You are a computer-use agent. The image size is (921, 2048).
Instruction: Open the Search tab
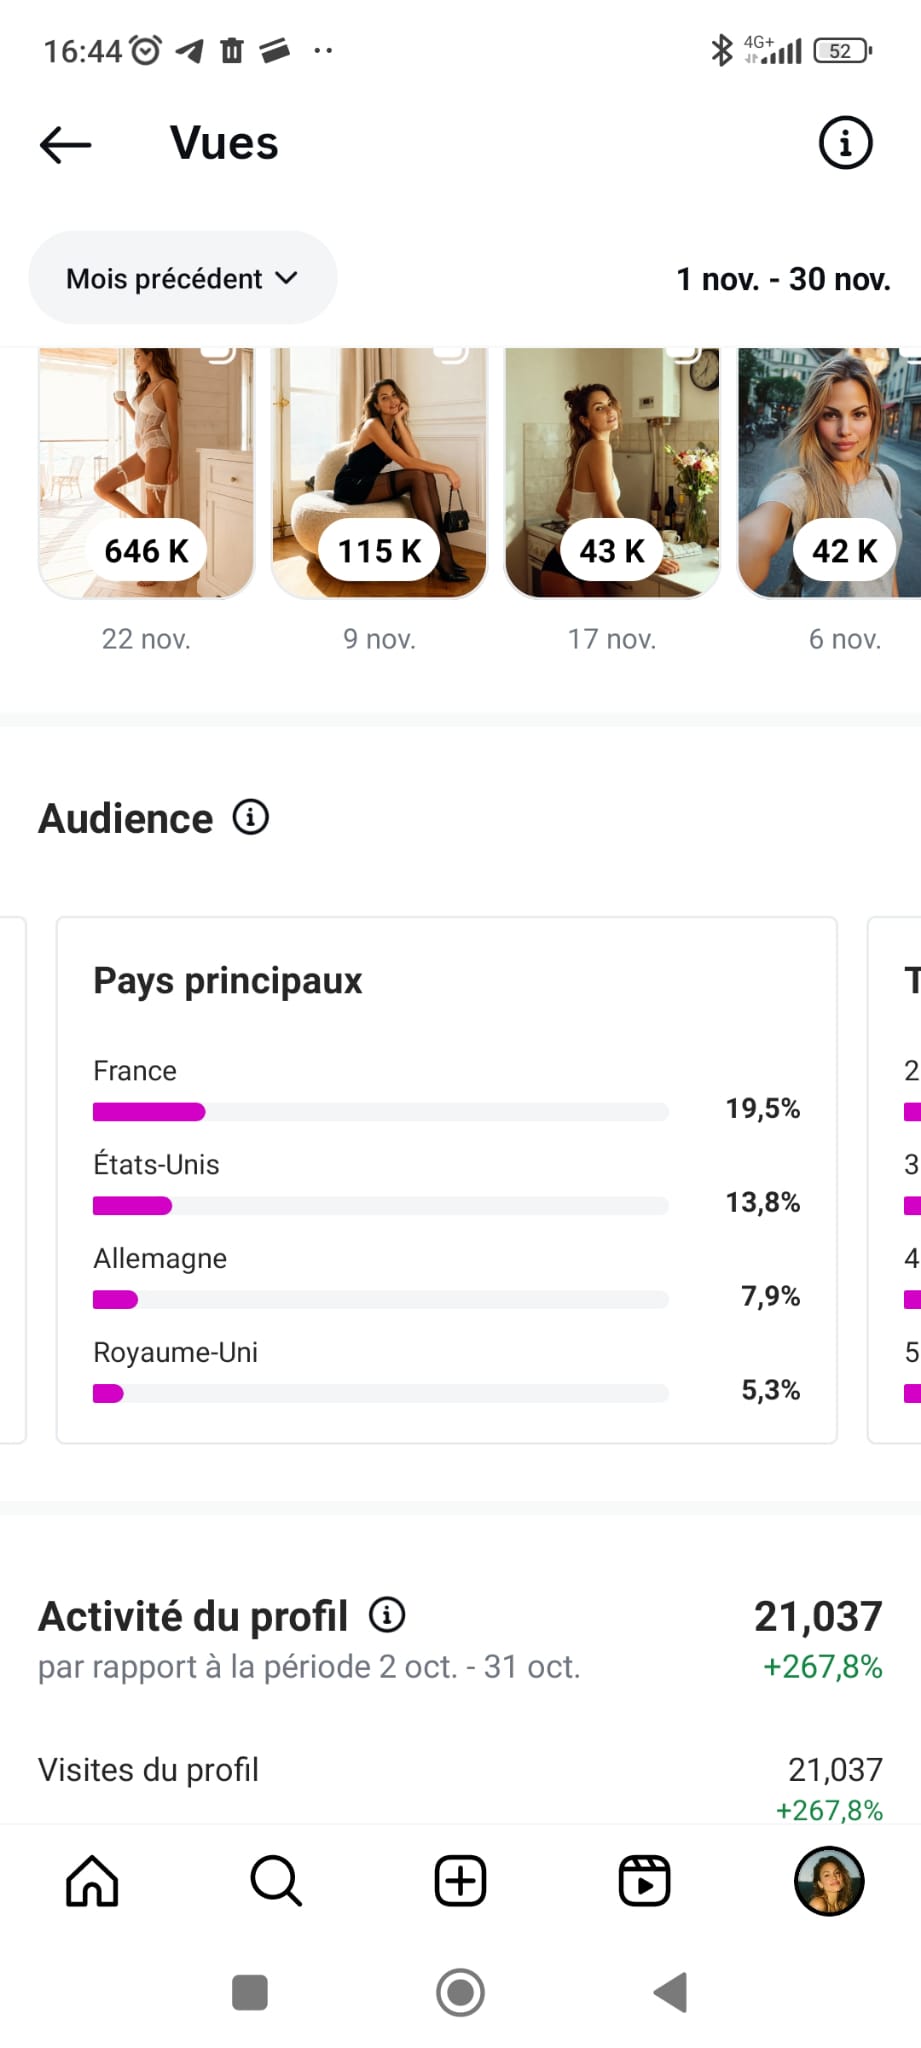(x=276, y=1881)
